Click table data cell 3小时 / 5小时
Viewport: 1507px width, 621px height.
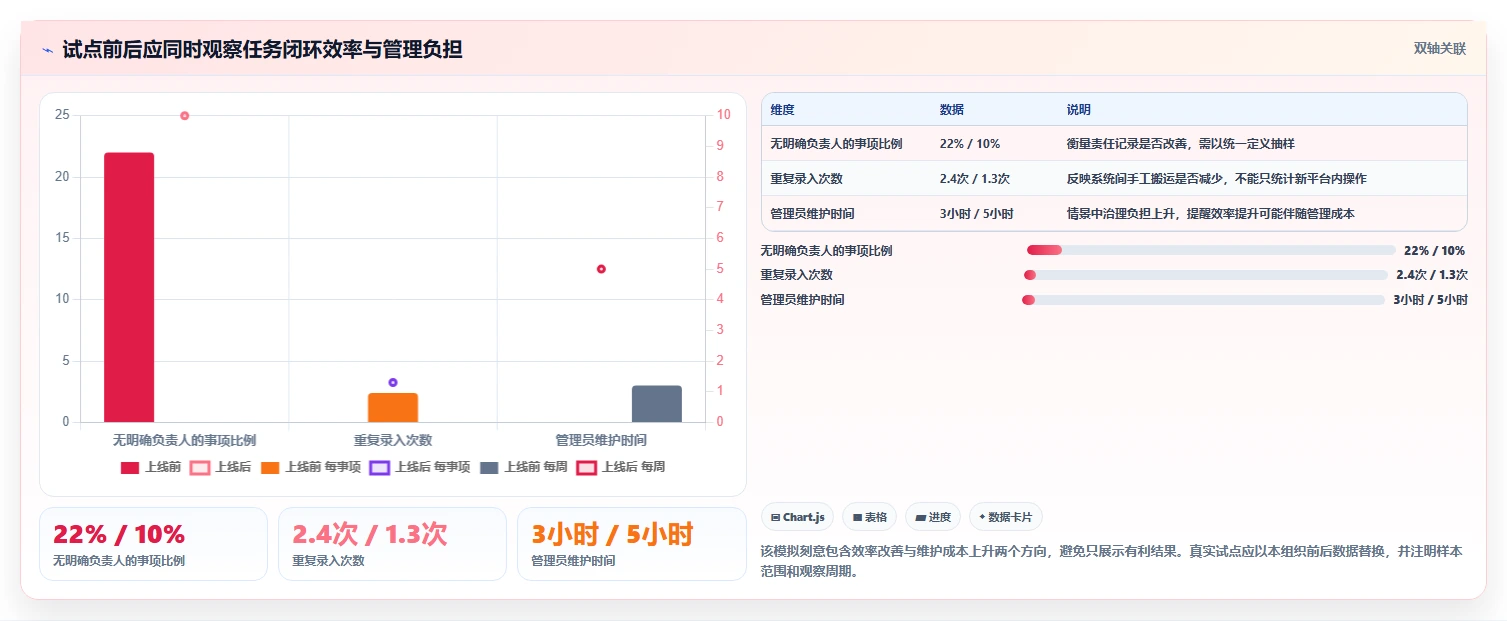[x=976, y=214]
